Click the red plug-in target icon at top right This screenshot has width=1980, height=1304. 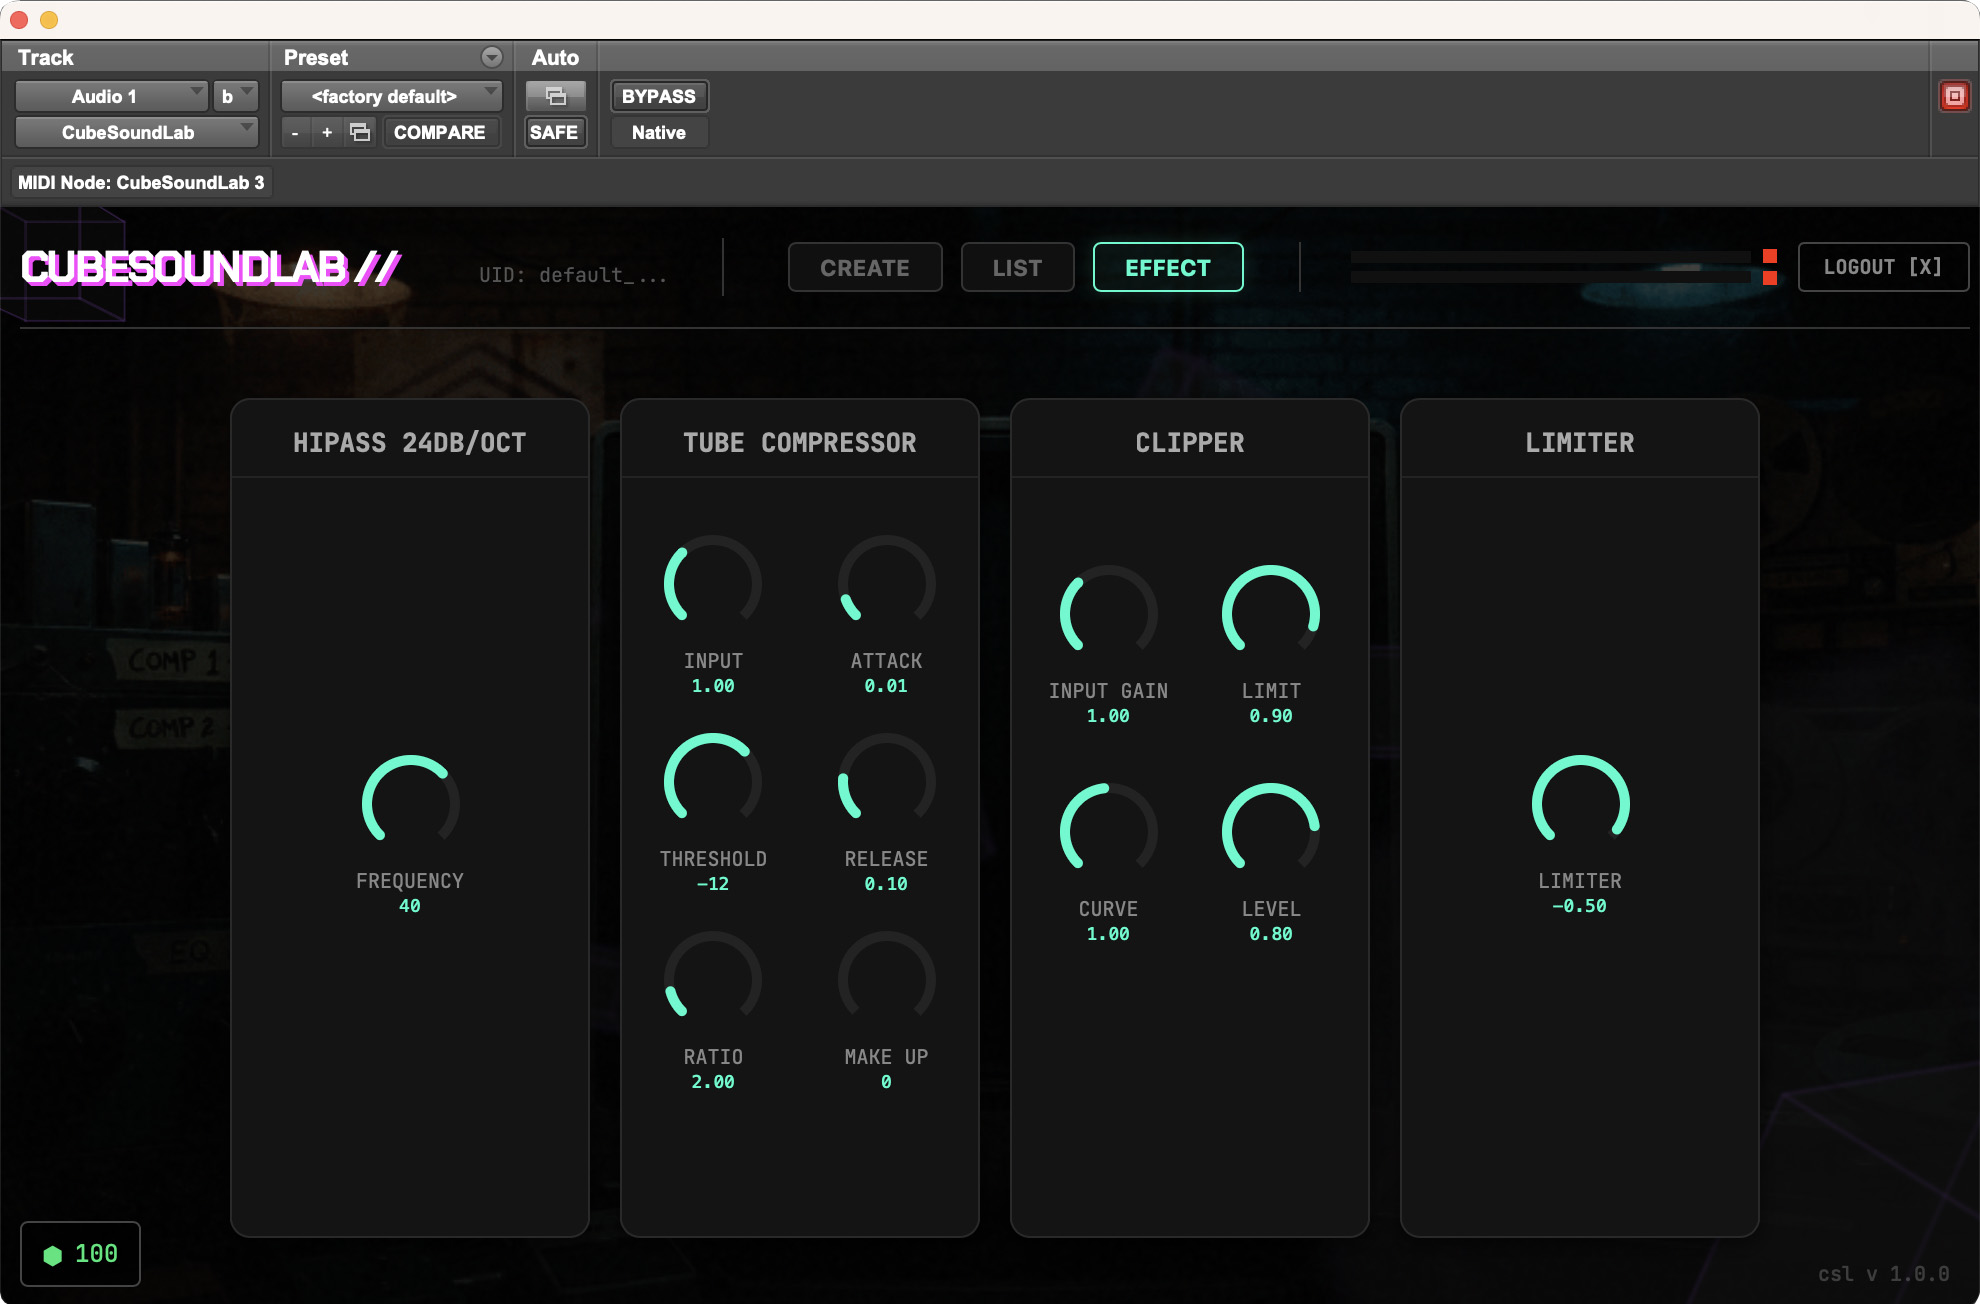pos(1954,94)
